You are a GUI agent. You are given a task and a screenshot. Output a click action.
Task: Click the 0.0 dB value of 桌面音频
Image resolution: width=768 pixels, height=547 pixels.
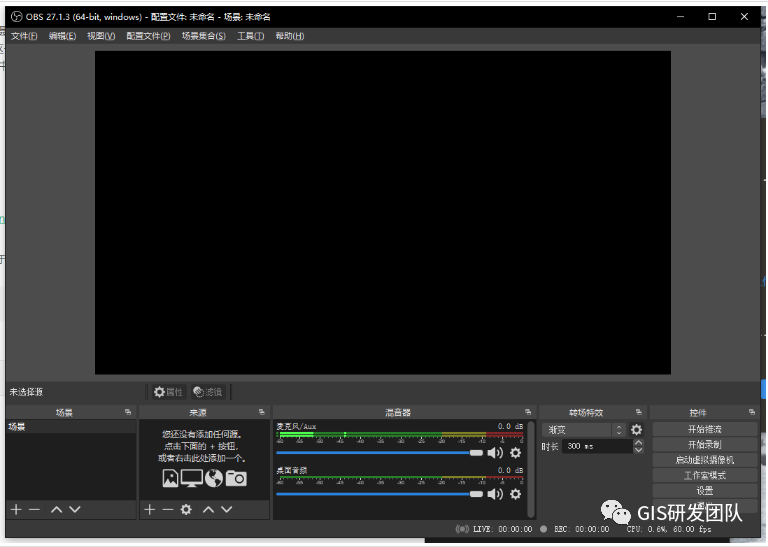click(x=510, y=470)
